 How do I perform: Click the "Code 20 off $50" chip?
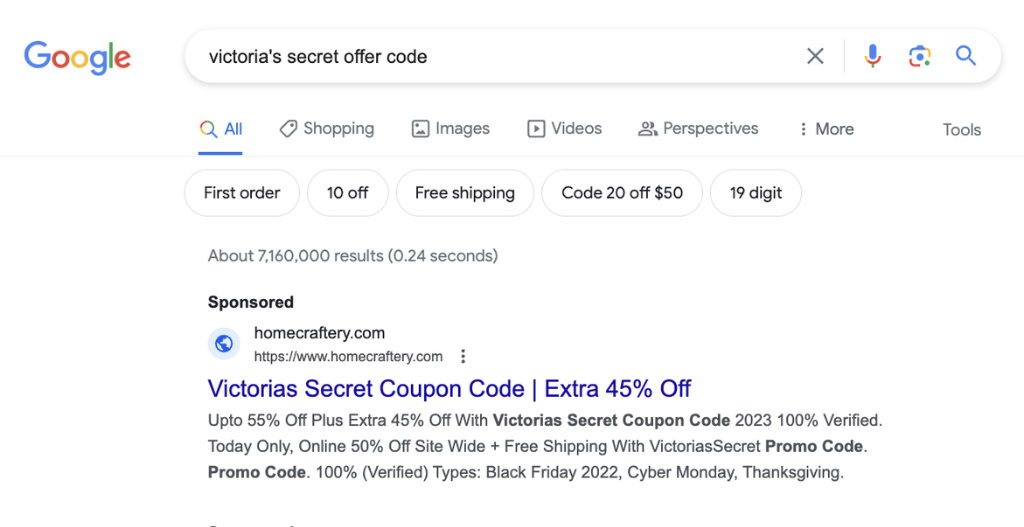tap(622, 193)
